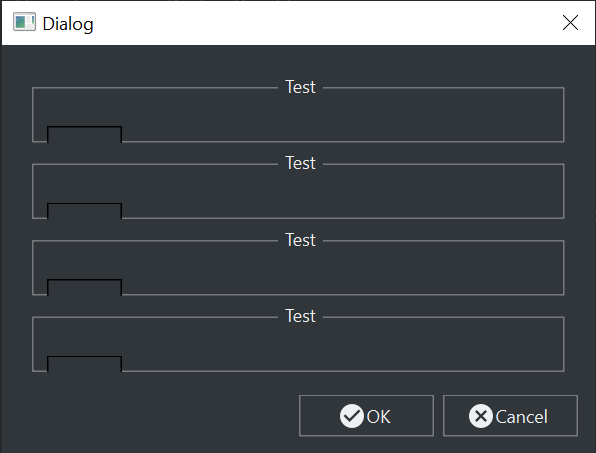Dismiss the dialog with Cancel
Image resolution: width=596 pixels, height=453 pixels.
510,416
